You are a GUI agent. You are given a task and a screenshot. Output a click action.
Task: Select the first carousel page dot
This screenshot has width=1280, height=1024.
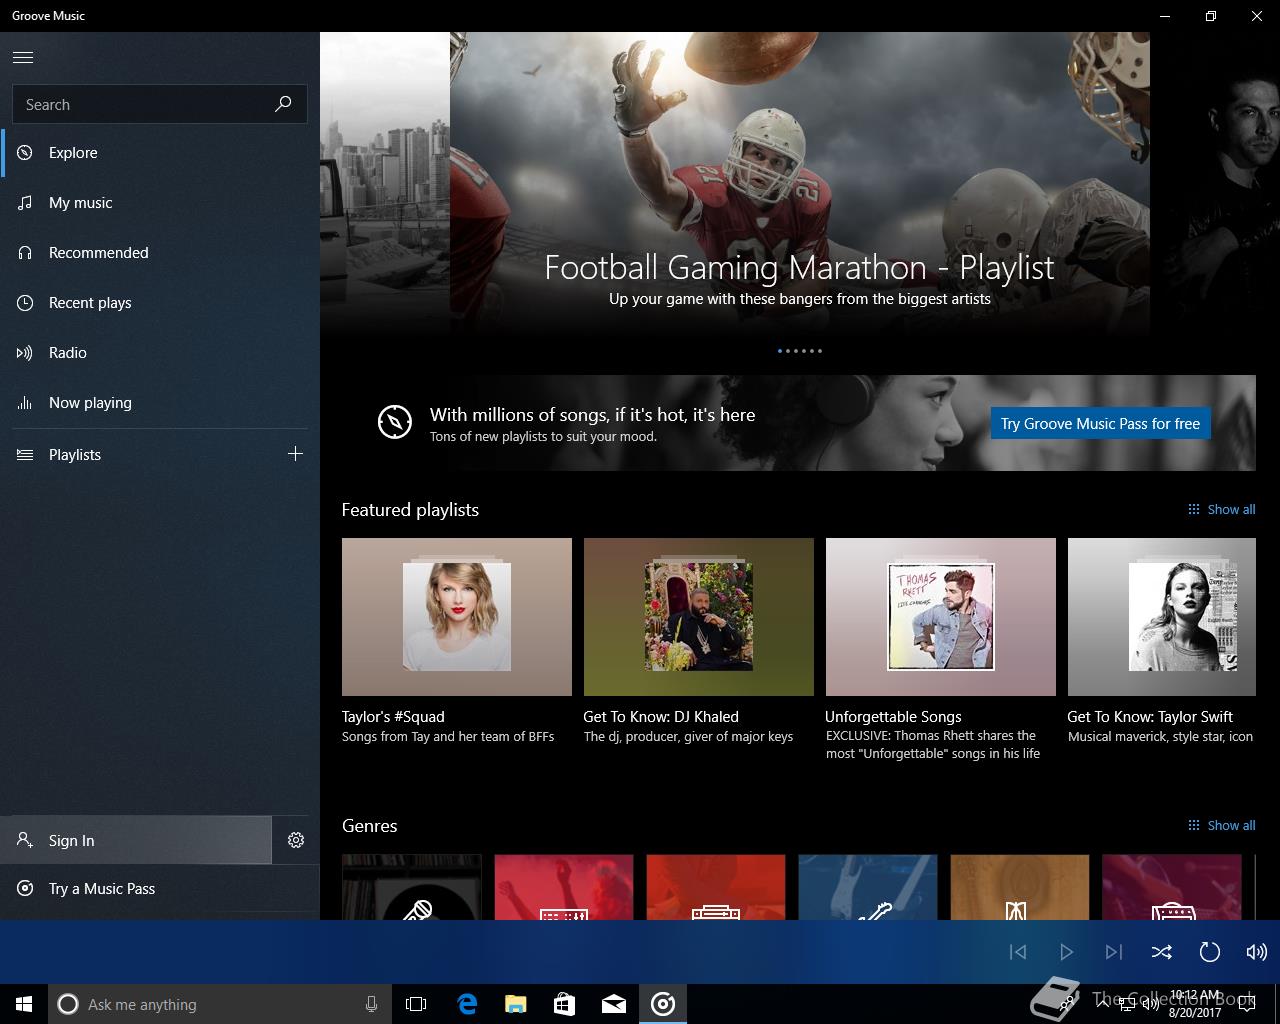pos(780,351)
